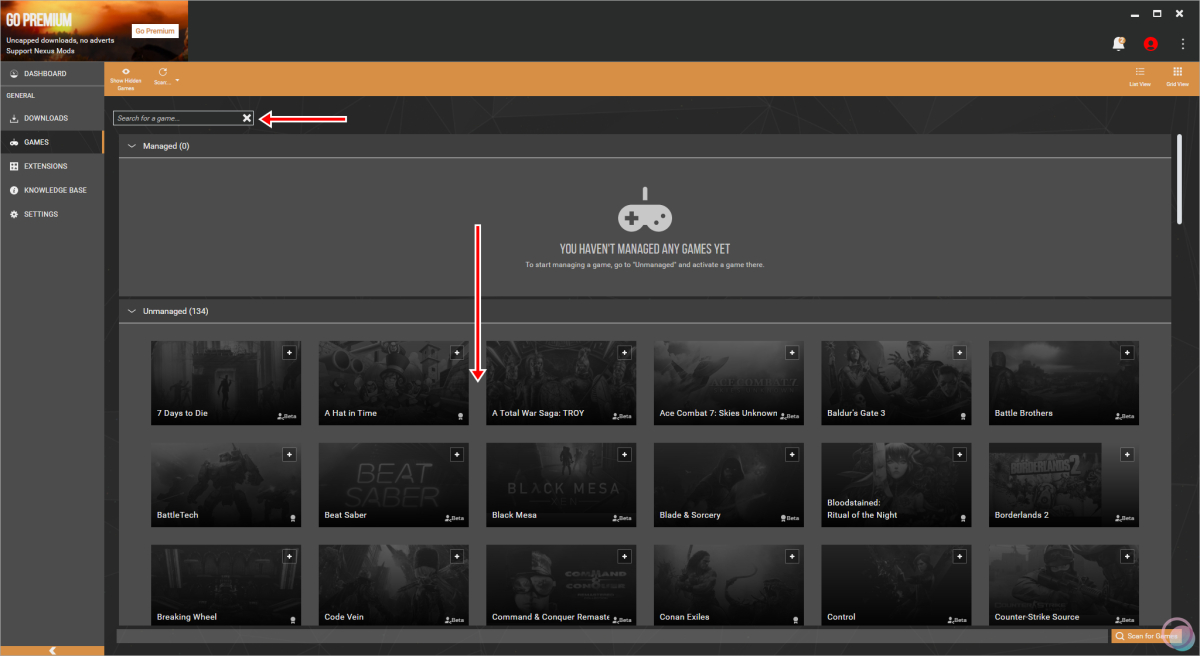The height and width of the screenshot is (656, 1200).
Task: Click the Scan for Games button
Action: click(x=1145, y=636)
